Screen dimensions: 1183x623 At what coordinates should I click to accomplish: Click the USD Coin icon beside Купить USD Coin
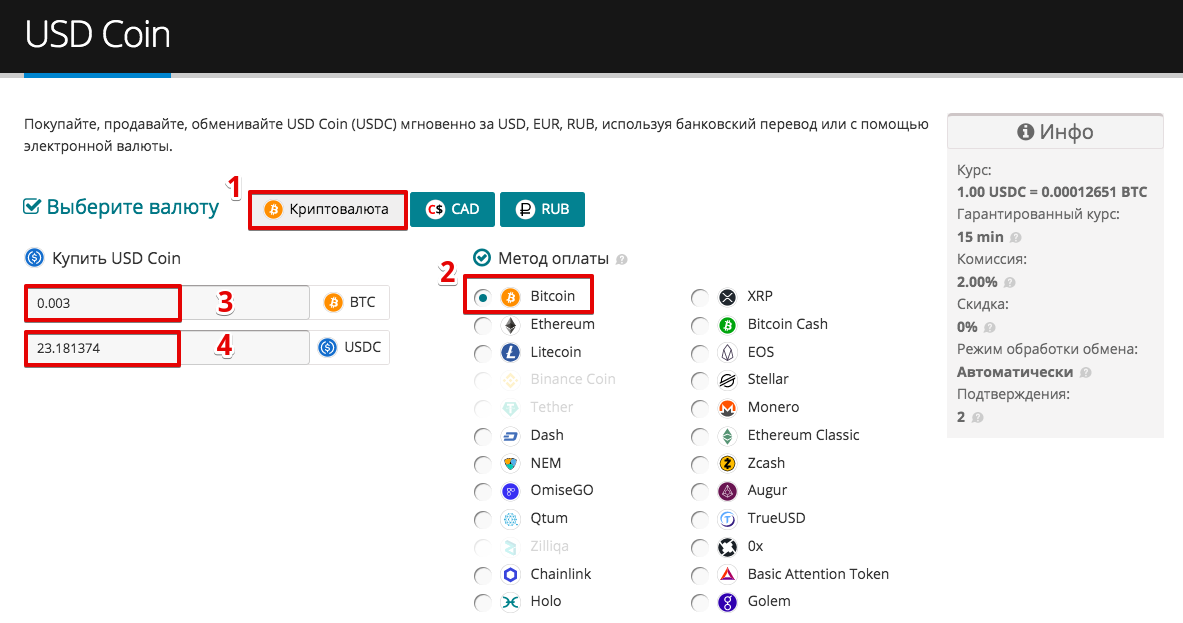35,258
